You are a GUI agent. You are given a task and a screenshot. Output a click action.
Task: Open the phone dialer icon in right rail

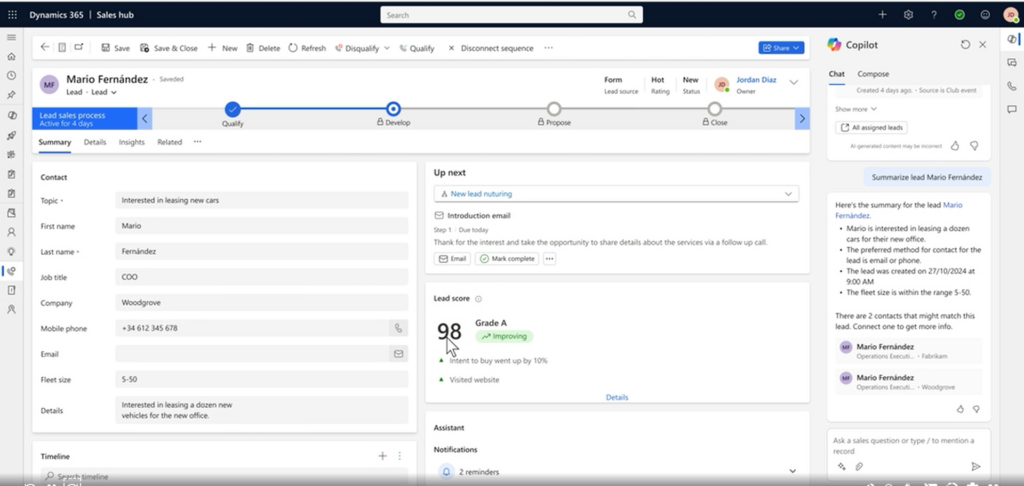pos(1011,86)
